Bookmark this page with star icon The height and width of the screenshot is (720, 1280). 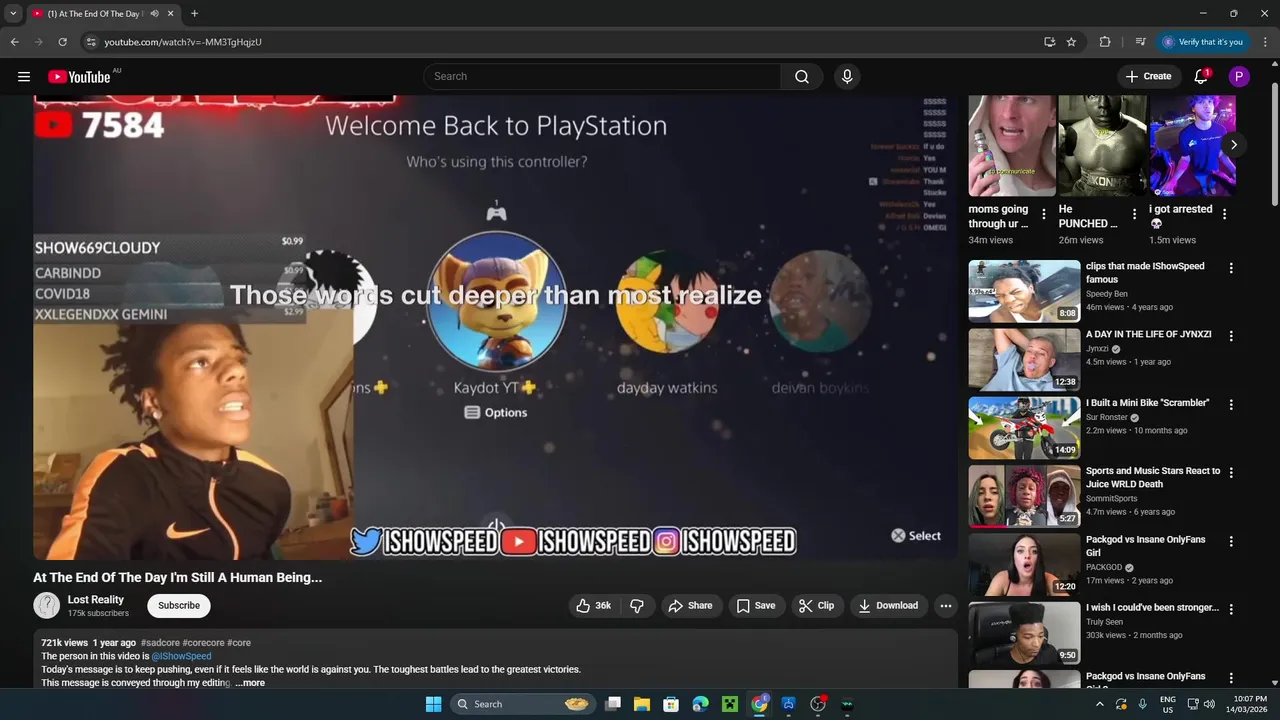coord(1071,42)
